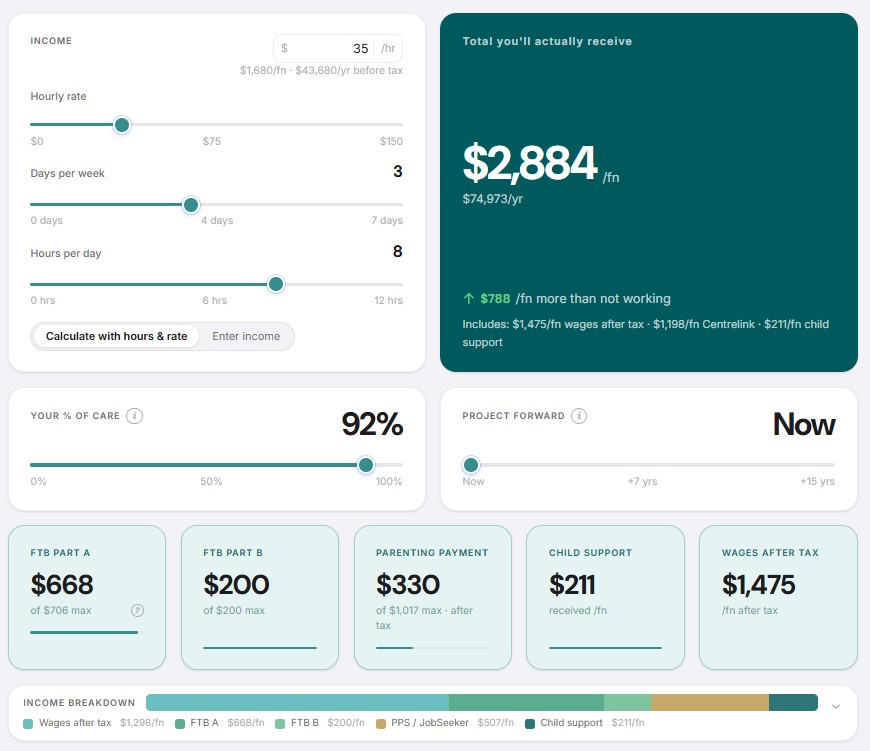Click the $150 hourly rate label
Screen dimensions: 870x751
click(x=391, y=141)
